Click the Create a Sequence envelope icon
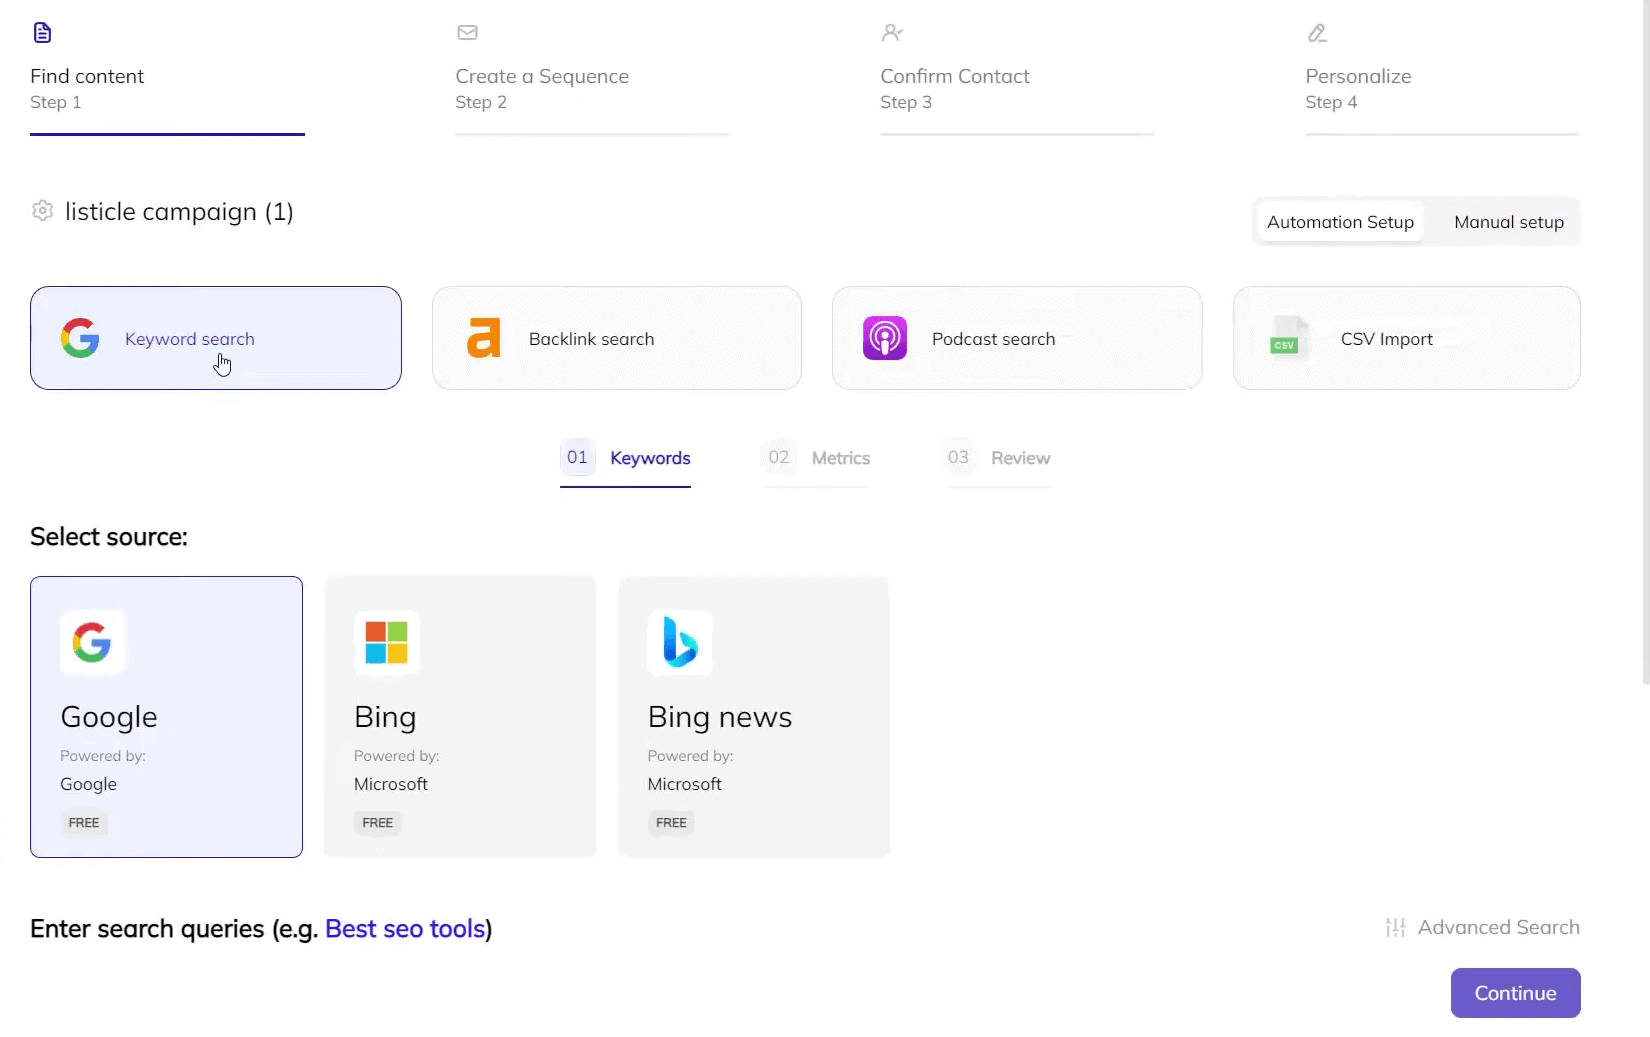This screenshot has width=1650, height=1037. coord(467,33)
